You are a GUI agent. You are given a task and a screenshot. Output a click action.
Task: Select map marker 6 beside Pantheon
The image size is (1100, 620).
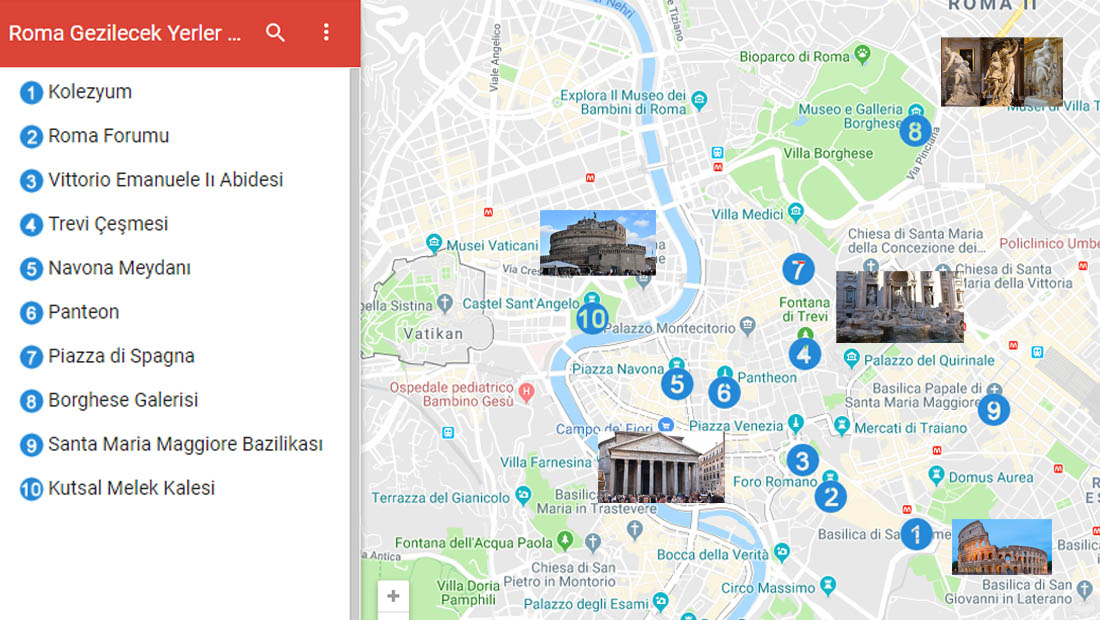click(724, 393)
